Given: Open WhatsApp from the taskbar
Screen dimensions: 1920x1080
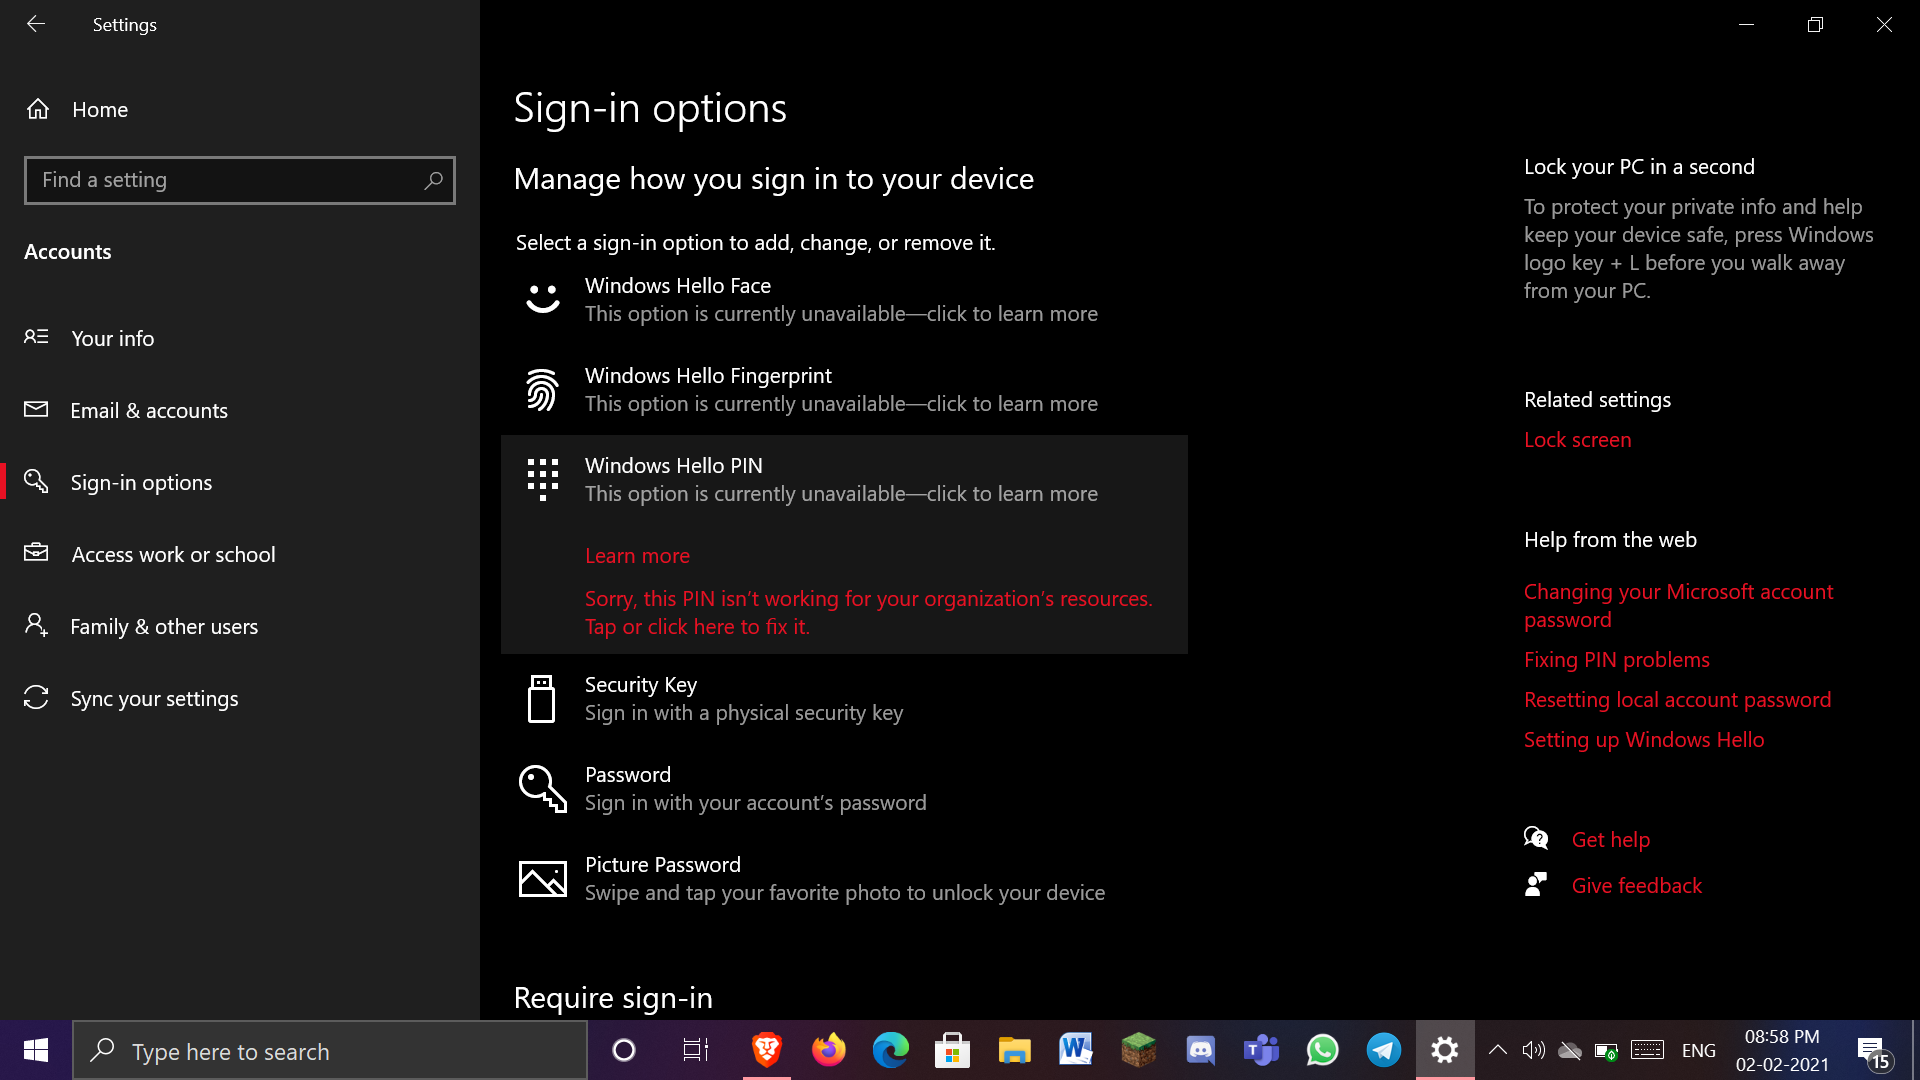Looking at the screenshot, I should [x=1323, y=1050].
